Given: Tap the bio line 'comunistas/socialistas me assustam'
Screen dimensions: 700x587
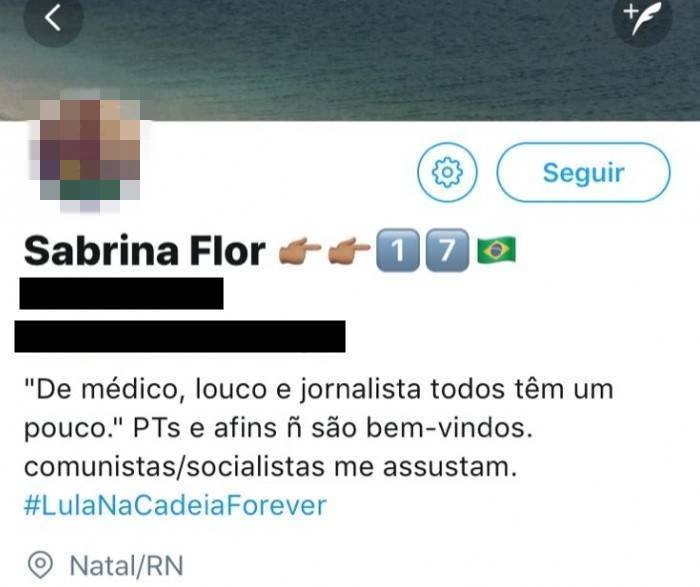Looking at the screenshot, I should (271, 467).
